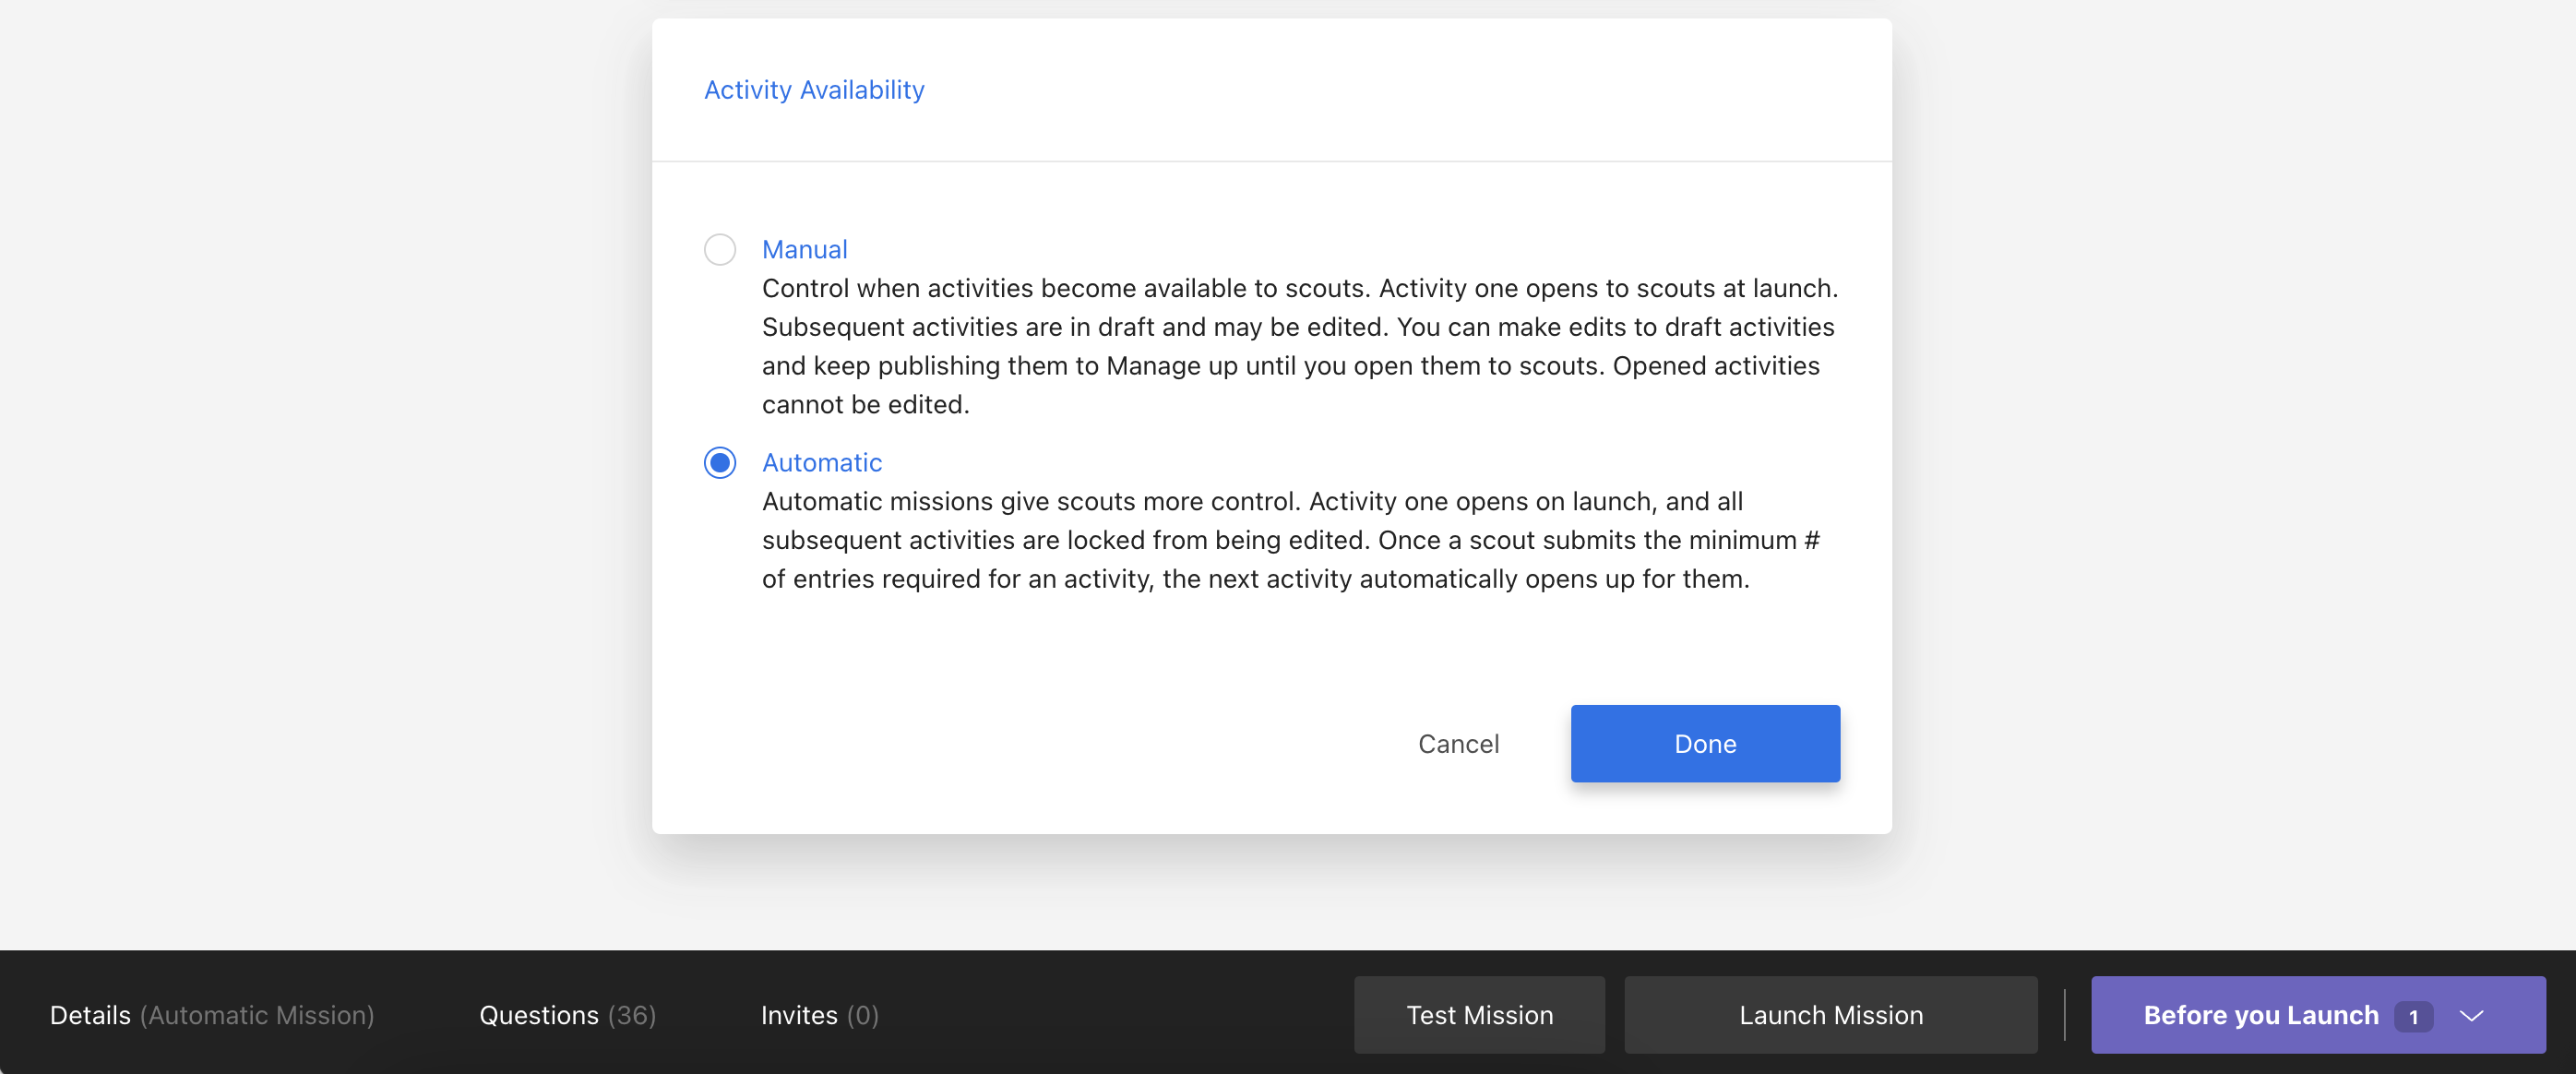Switch to the Questions (36) tab
Image resolution: width=2576 pixels, height=1074 pixels.
[568, 1015]
